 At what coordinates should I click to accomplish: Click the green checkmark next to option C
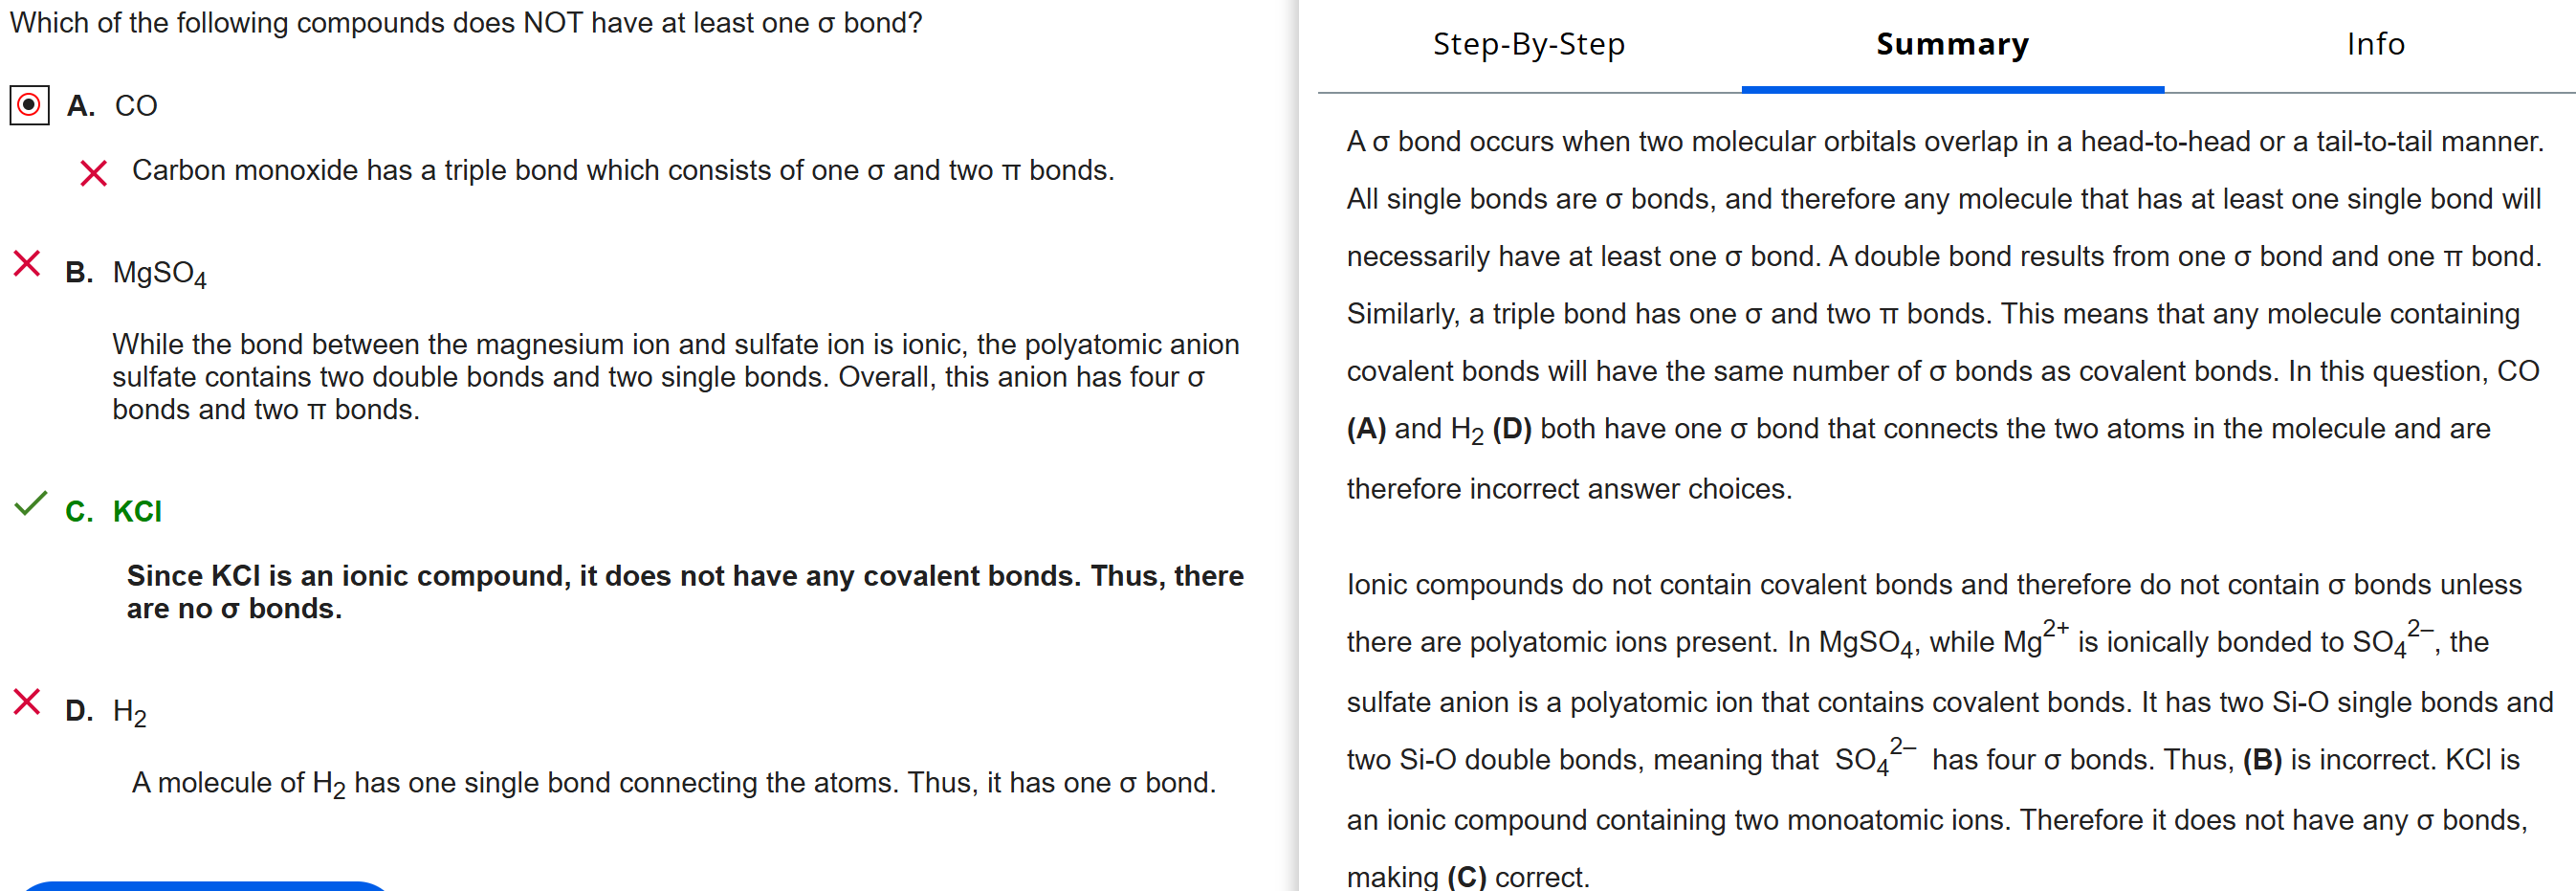coord(30,504)
